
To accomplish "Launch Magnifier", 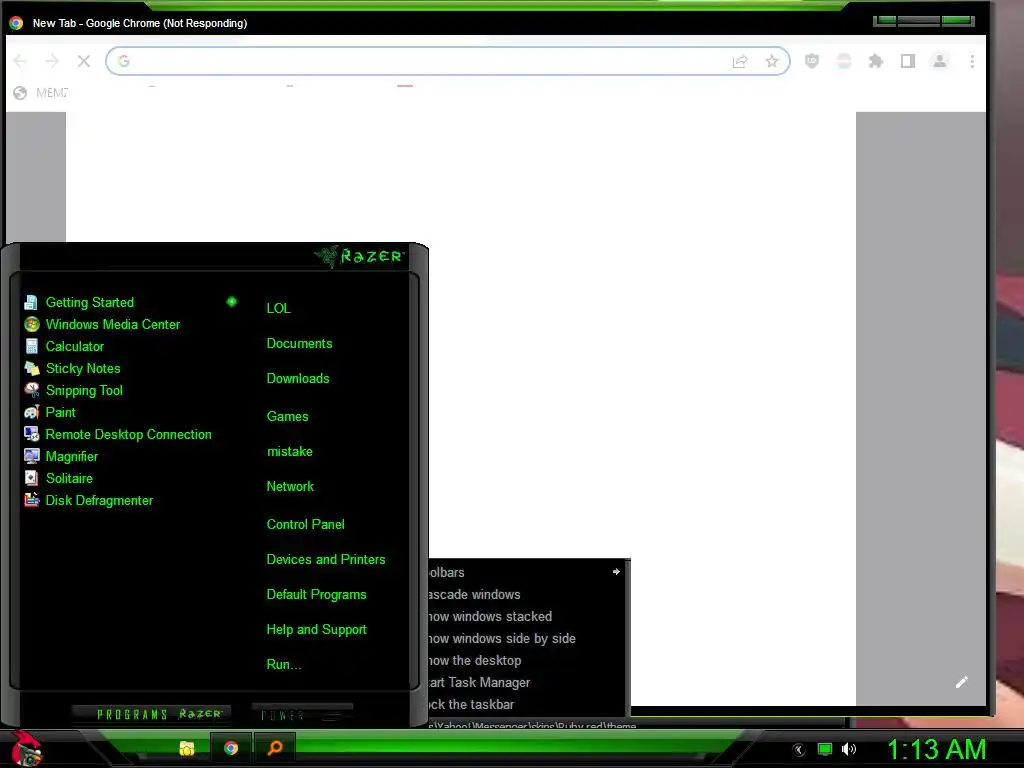I will (72, 456).
